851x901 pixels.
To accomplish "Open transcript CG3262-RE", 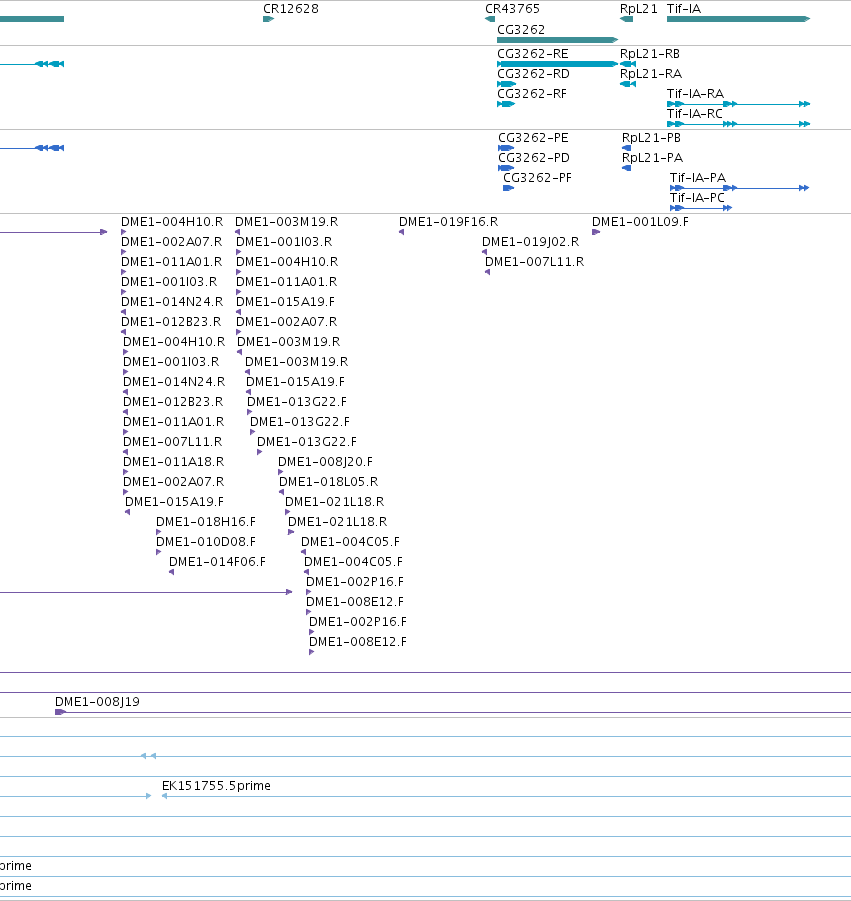I will pos(557,64).
